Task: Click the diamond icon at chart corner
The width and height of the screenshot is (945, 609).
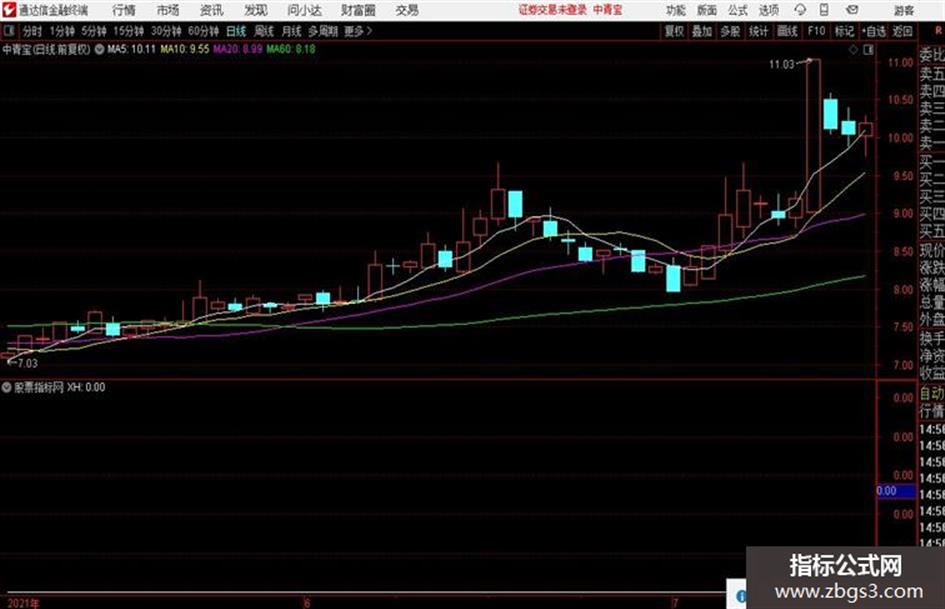Action: click(x=853, y=50)
